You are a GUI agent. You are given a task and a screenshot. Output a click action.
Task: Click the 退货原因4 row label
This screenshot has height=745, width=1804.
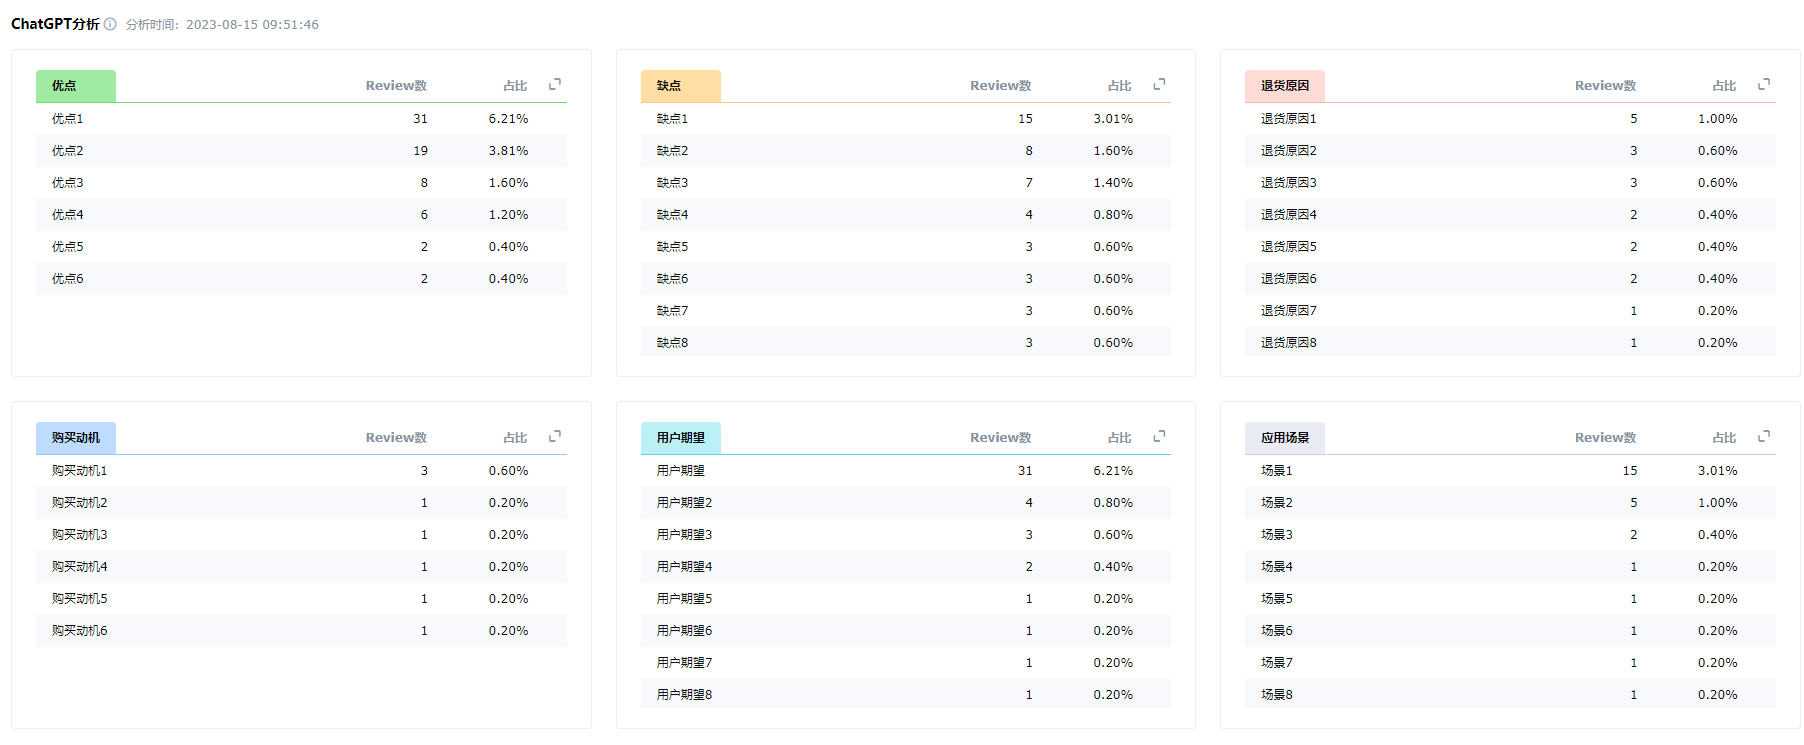1289,215
